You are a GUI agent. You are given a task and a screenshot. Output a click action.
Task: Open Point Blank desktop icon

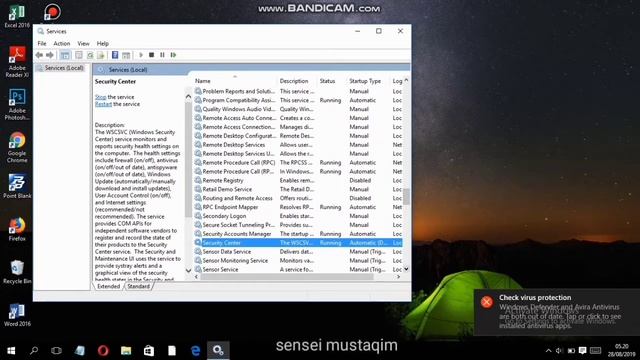[17, 186]
